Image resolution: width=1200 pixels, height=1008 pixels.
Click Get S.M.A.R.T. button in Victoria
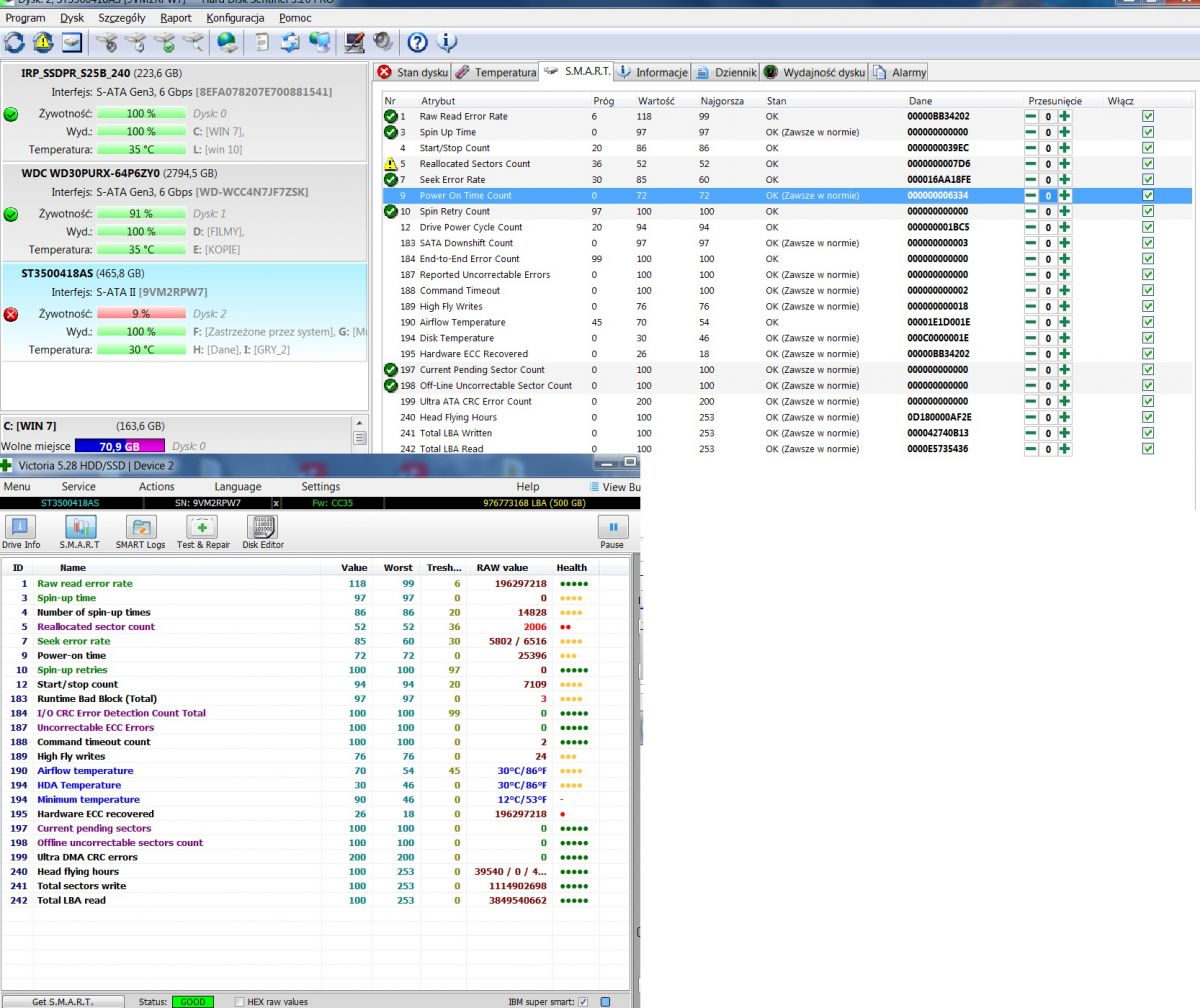(x=63, y=1001)
